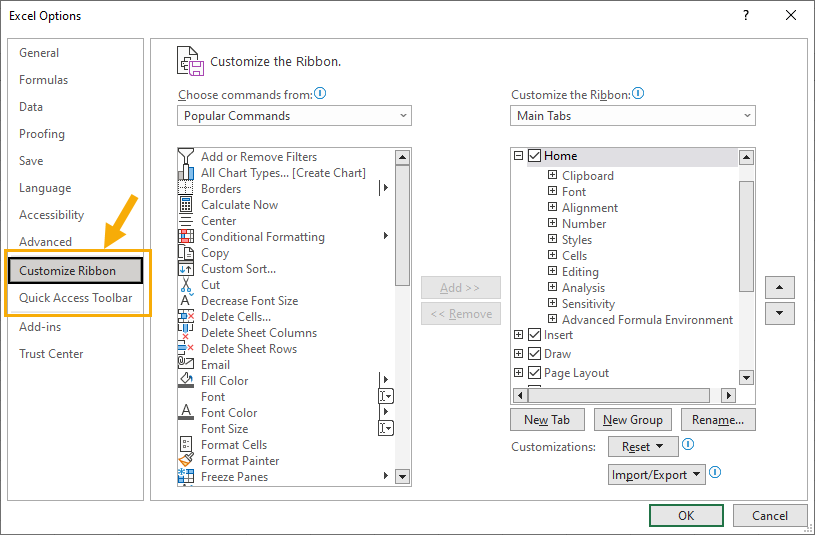Image resolution: width=815 pixels, height=535 pixels.
Task: Expand the Styles group node
Action: coord(553,239)
